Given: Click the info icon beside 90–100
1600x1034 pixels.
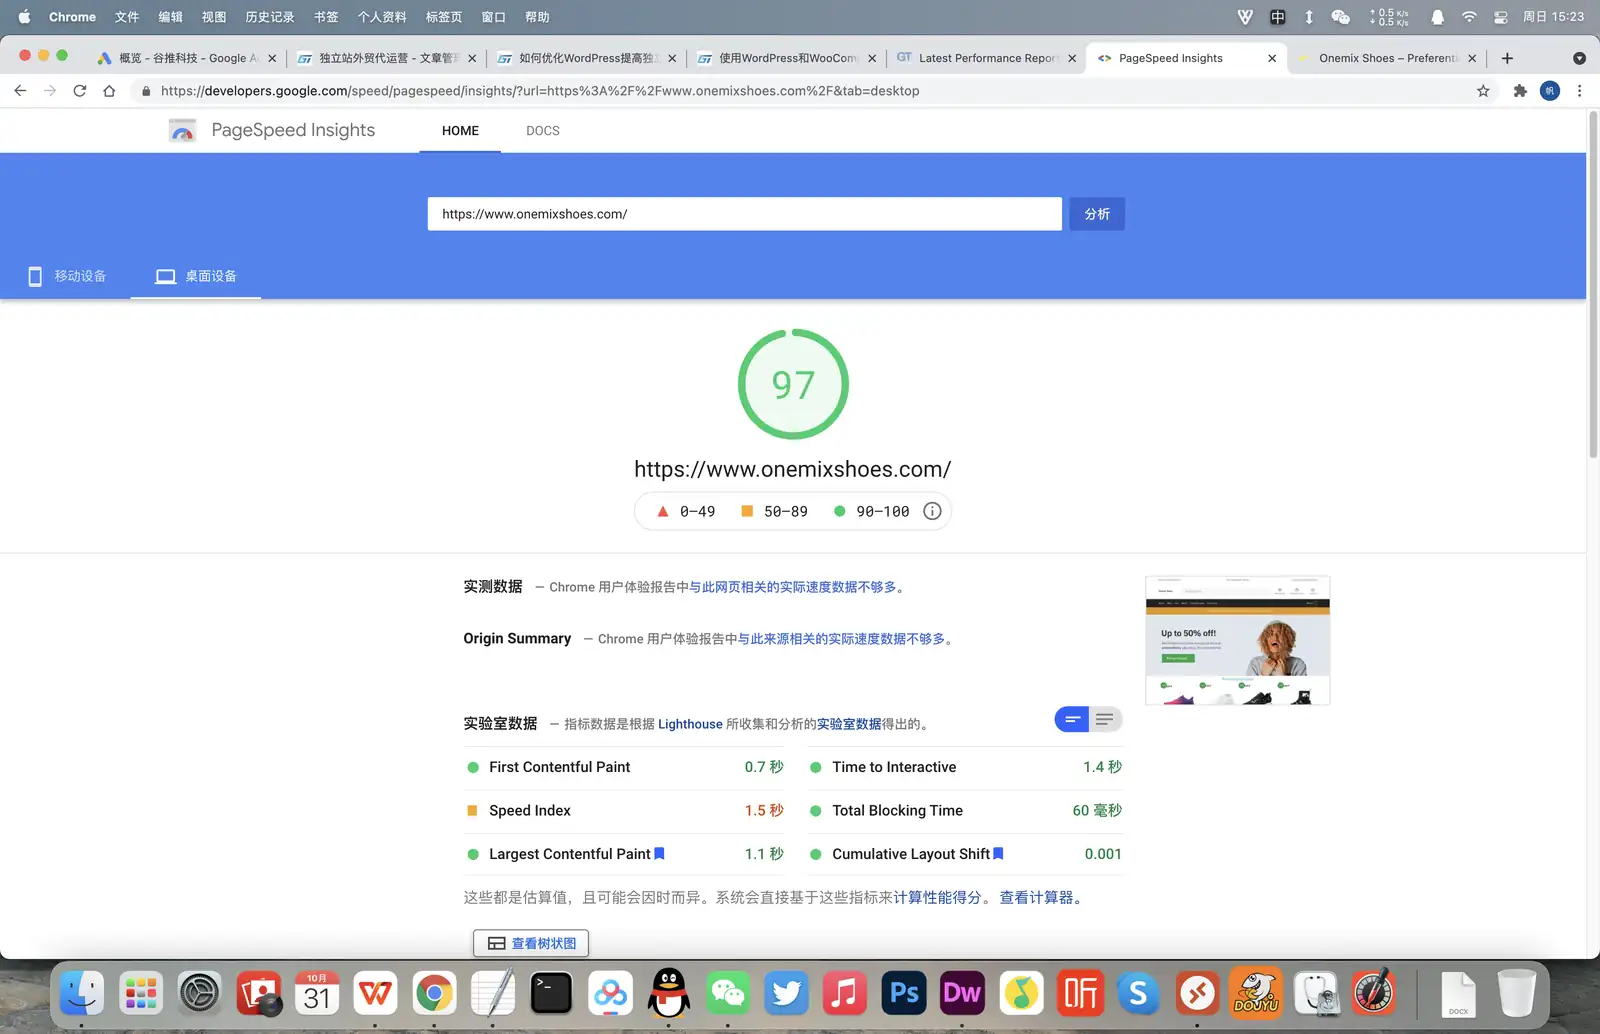Looking at the screenshot, I should 932,511.
